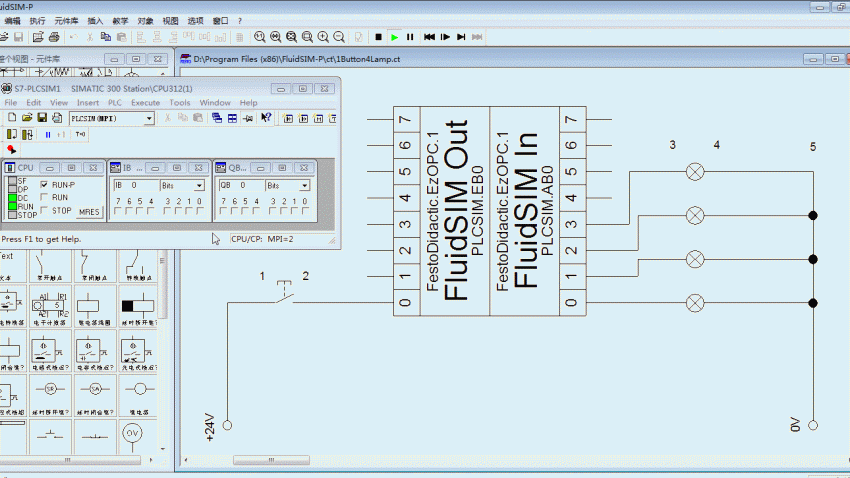Click the step-to-next-state simulation button
This screenshot has height=478, width=850.
pos(461,37)
